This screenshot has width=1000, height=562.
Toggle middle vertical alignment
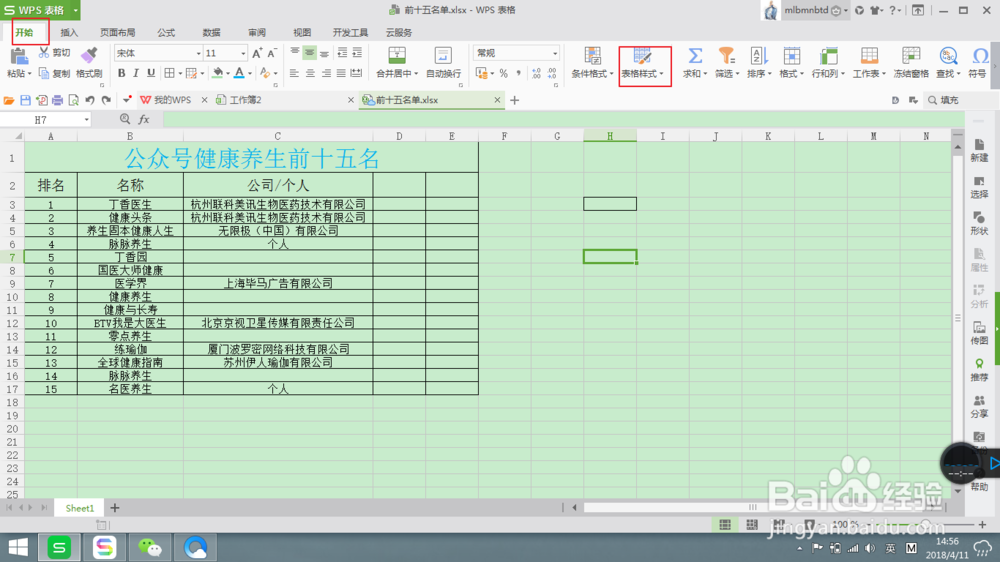tap(309, 53)
